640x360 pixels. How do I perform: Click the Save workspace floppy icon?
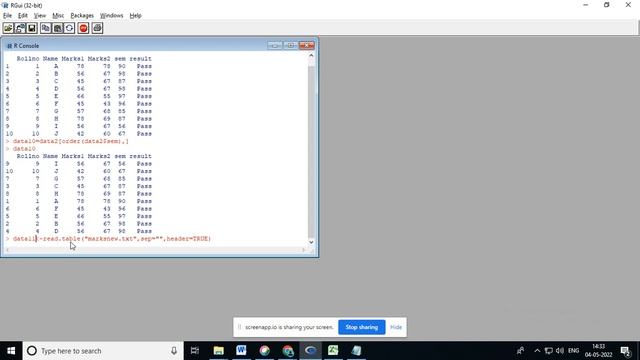point(32,28)
